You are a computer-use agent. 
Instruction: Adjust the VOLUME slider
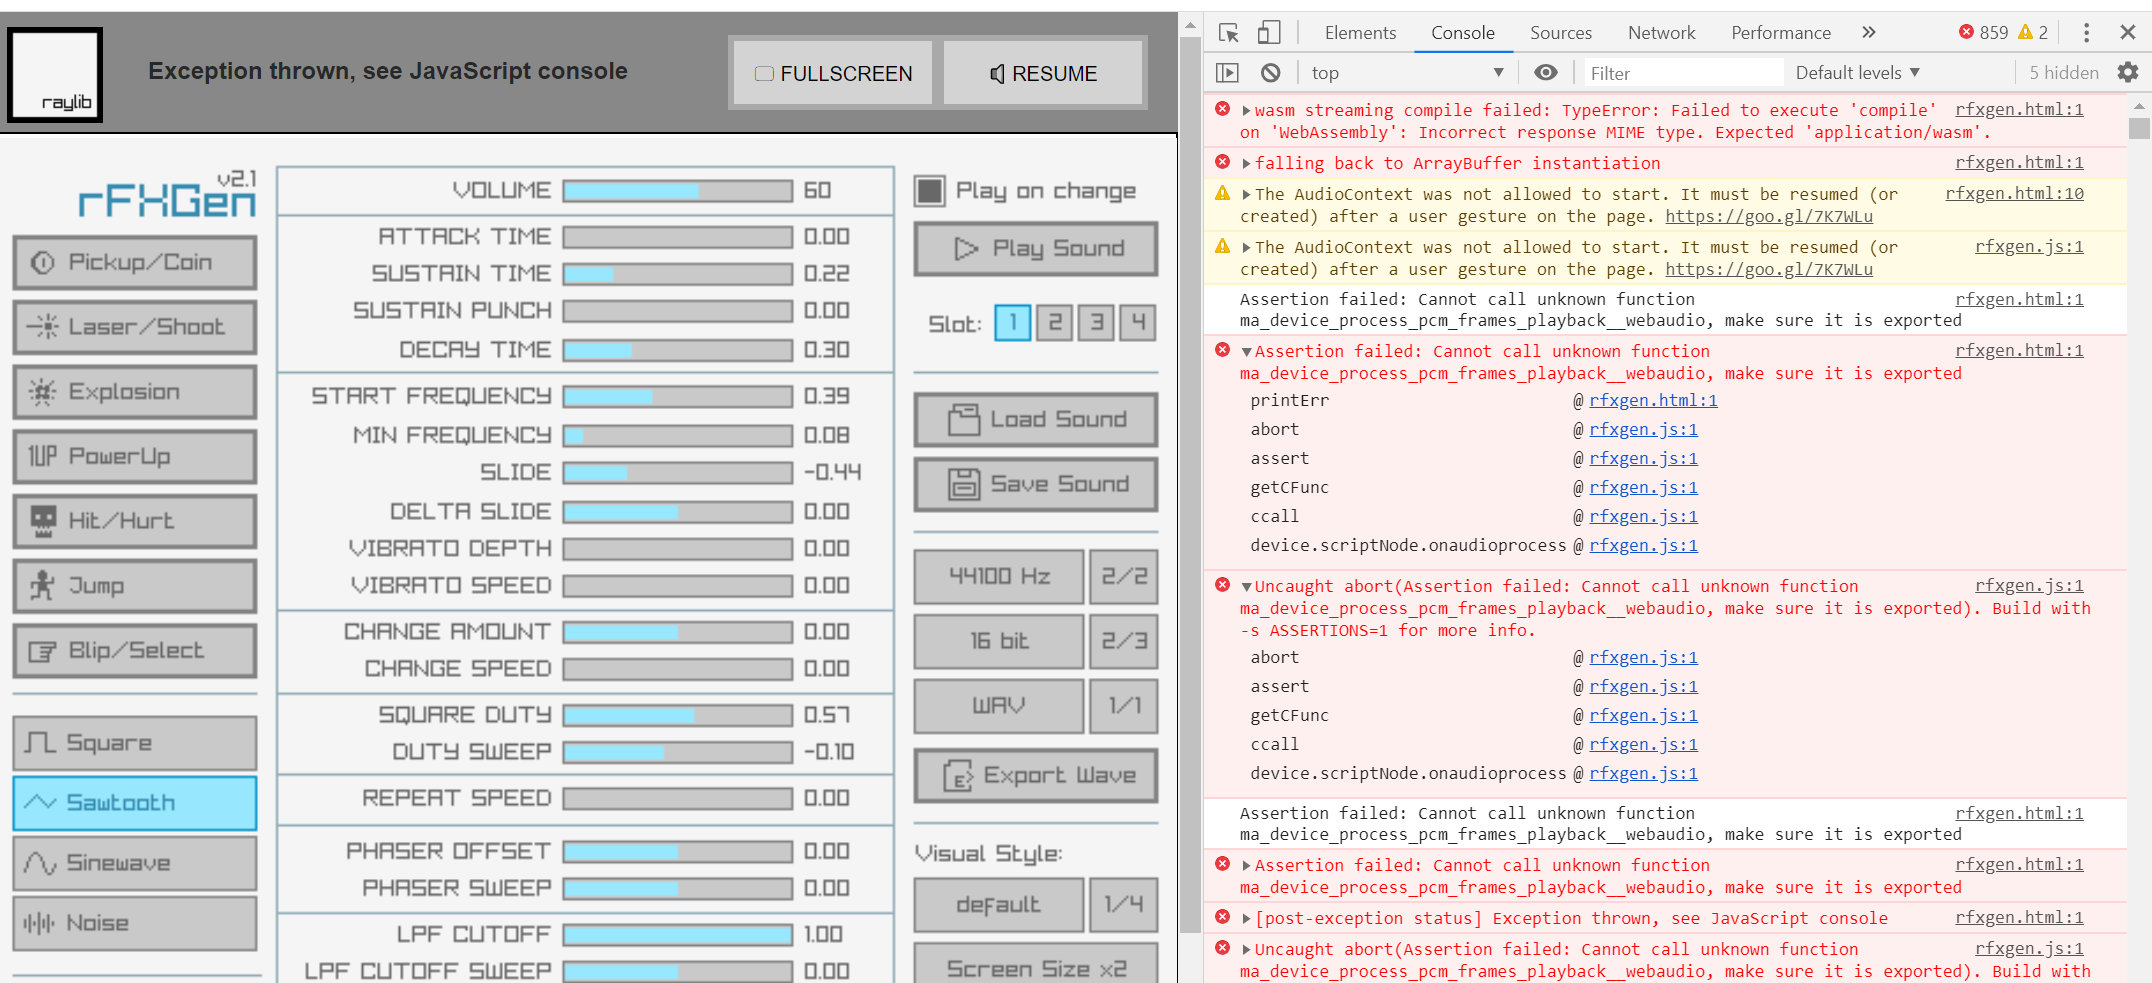pos(676,189)
